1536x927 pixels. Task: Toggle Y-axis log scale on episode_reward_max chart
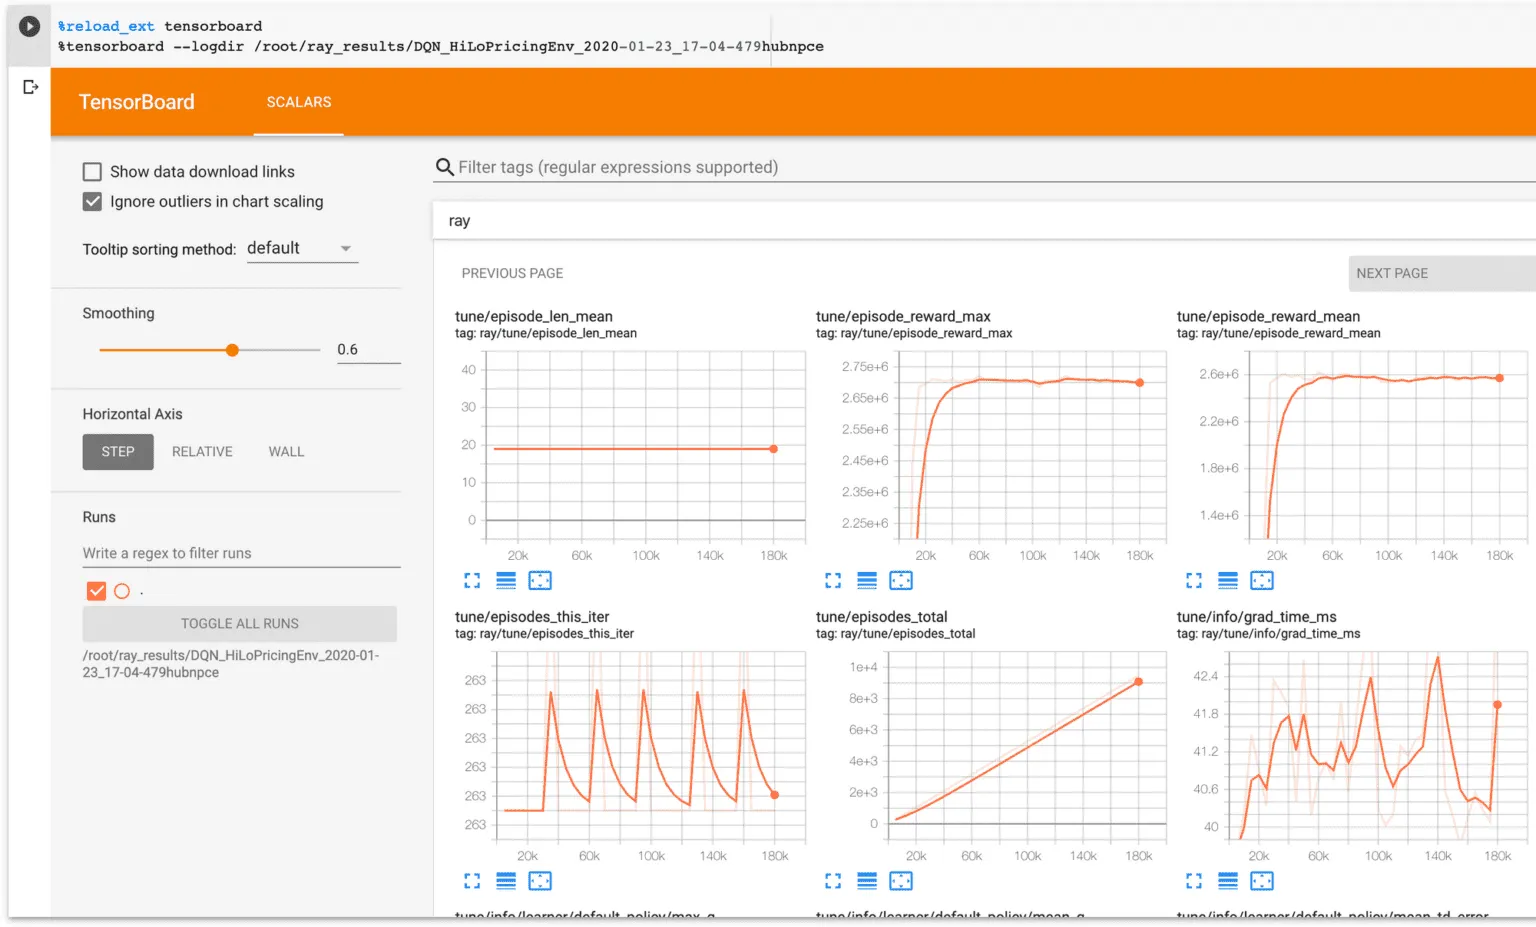(866, 580)
